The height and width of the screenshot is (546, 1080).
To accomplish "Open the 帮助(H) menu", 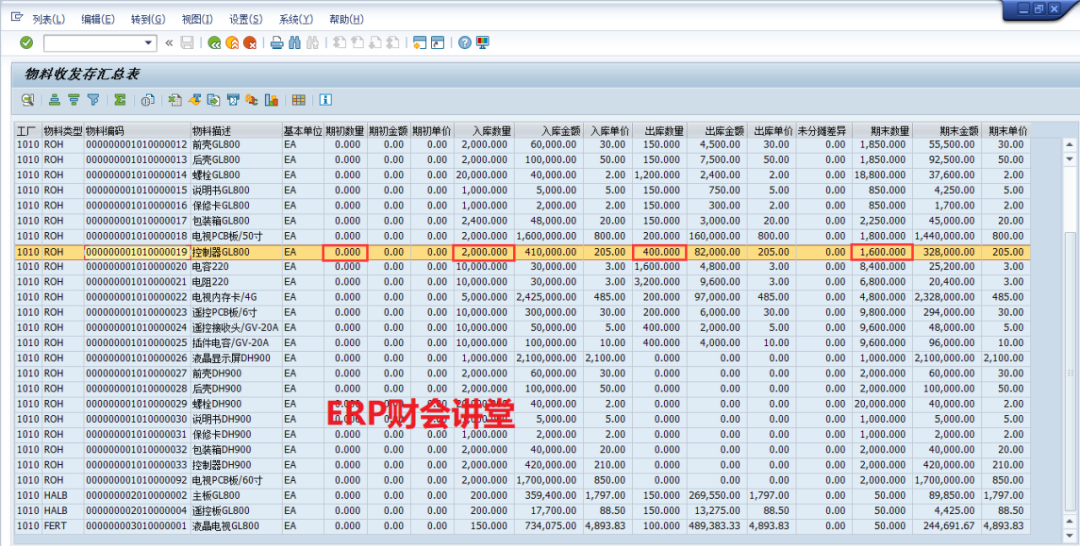I will [x=346, y=19].
